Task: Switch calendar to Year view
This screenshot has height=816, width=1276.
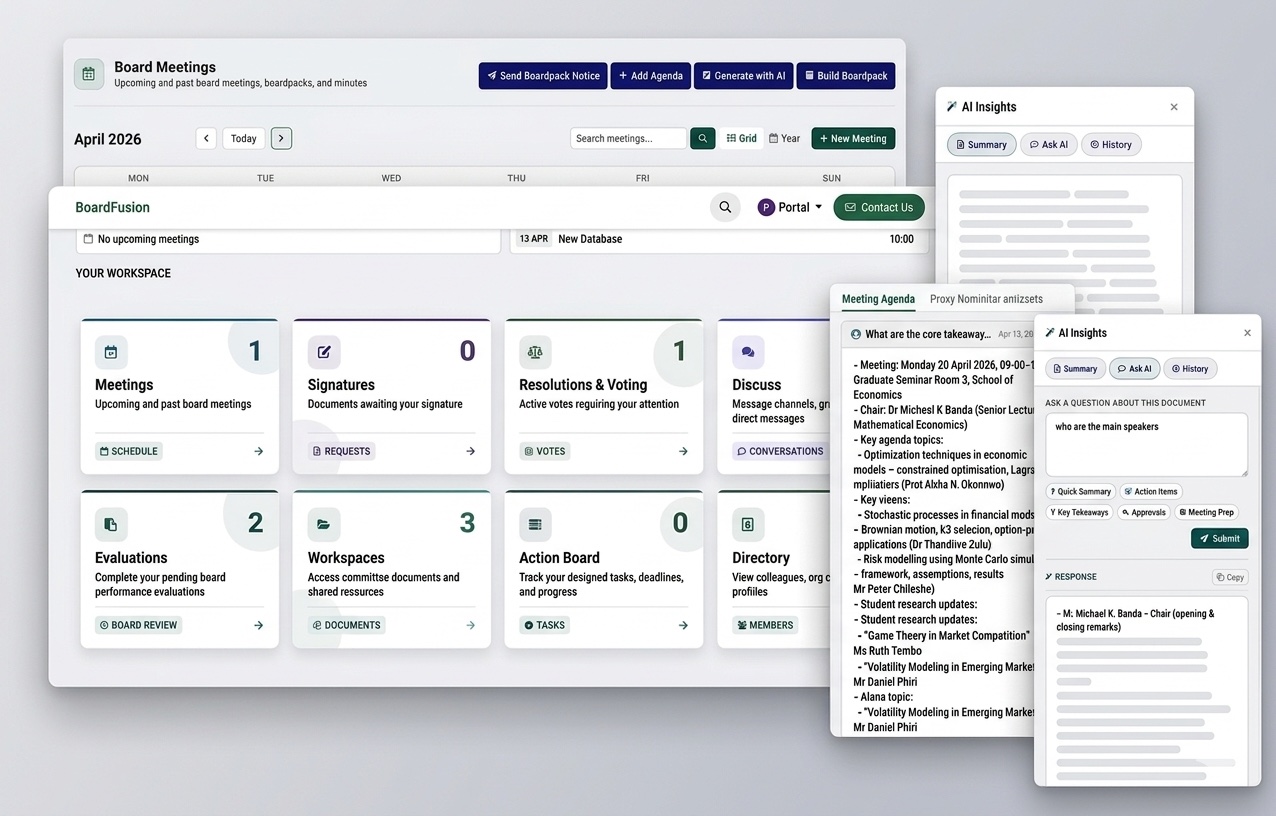Action: 785,139
